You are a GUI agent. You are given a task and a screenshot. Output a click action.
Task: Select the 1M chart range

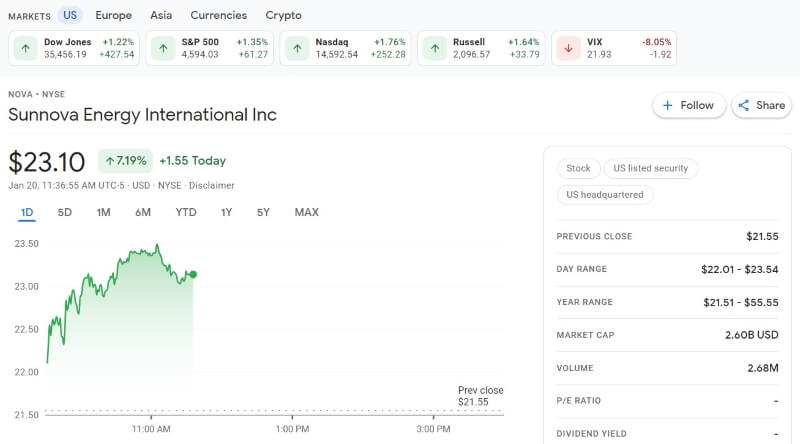click(104, 212)
